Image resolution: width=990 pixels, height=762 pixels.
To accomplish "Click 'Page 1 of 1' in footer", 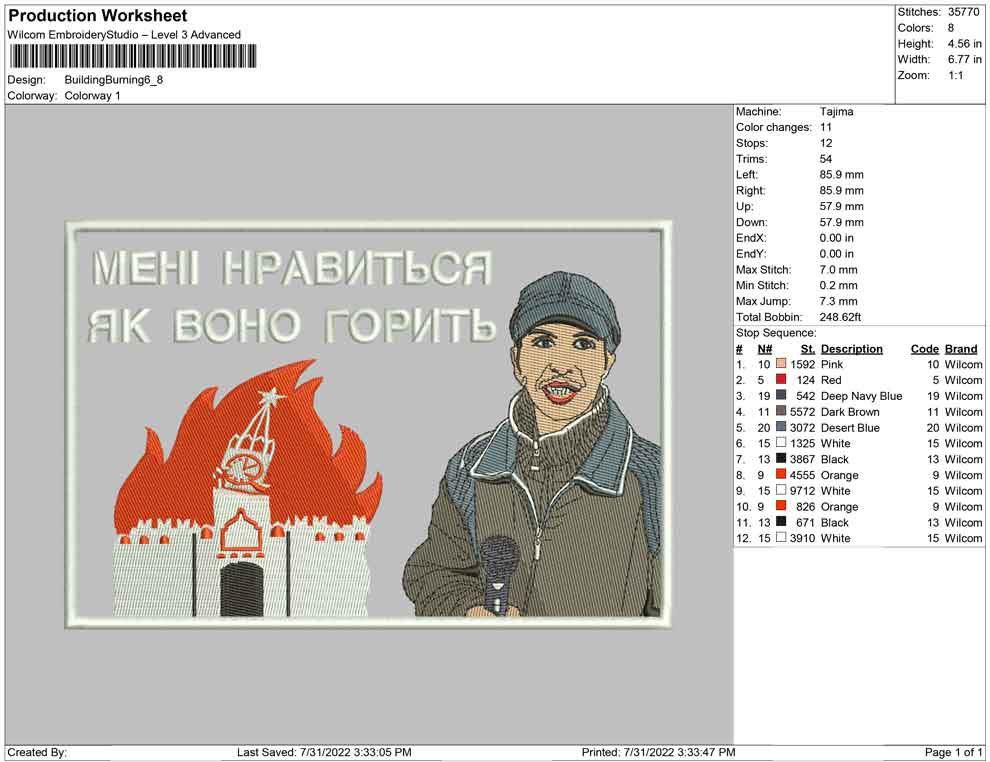I will click(953, 752).
